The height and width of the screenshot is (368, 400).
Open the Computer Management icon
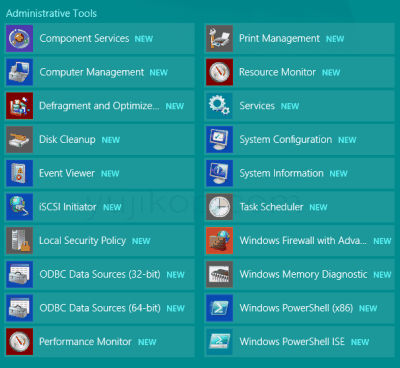tap(19, 72)
